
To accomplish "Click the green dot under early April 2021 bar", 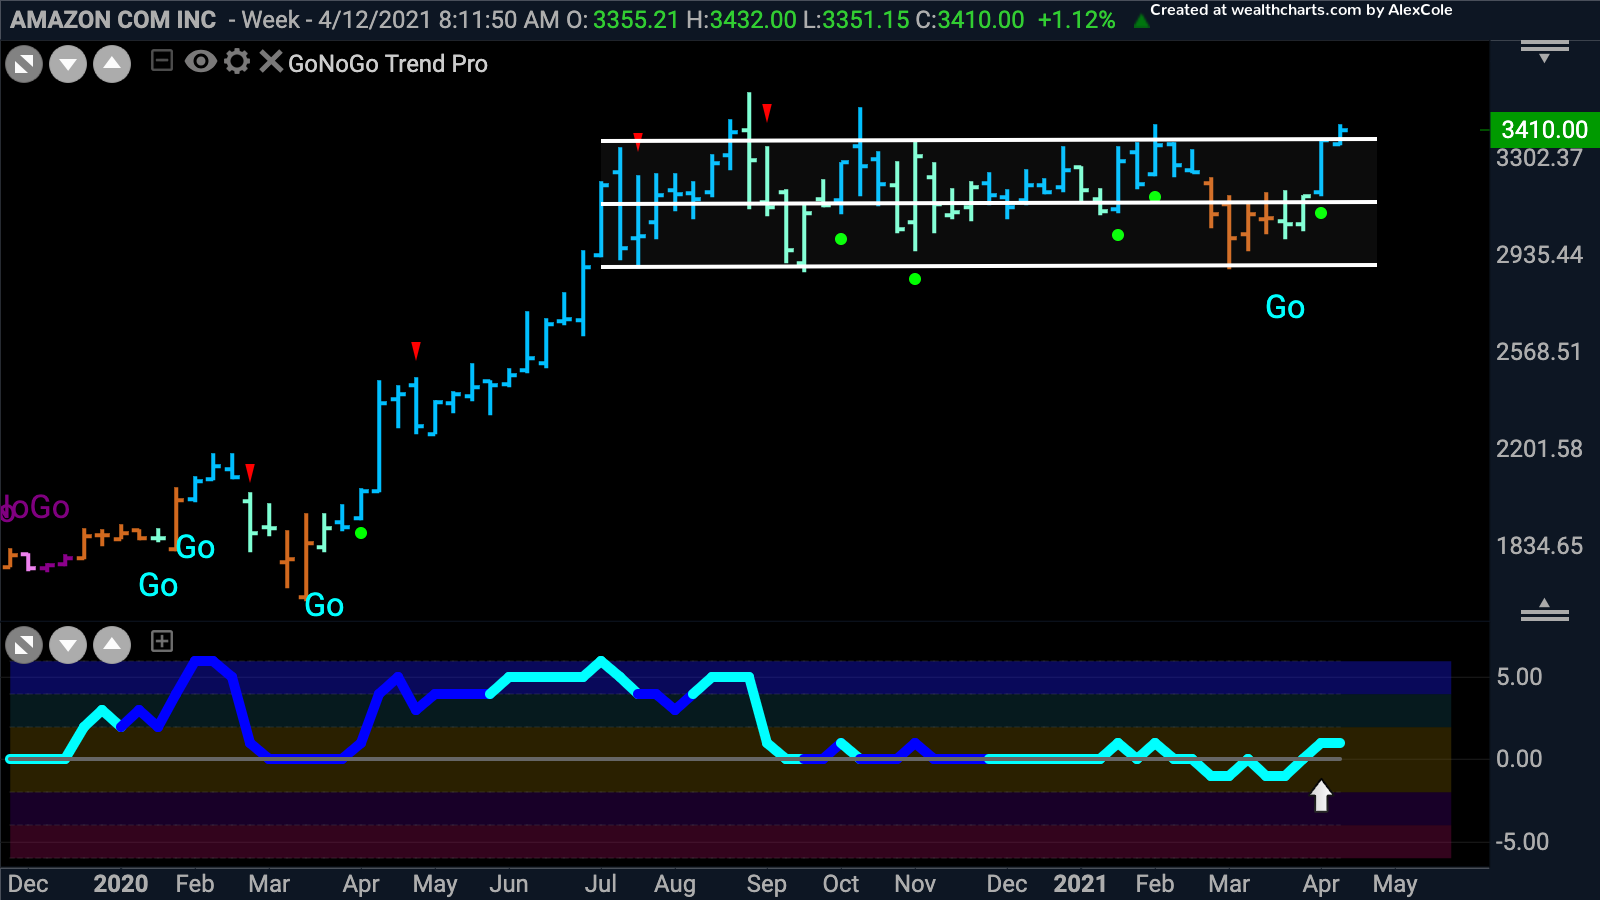I will coord(1321,213).
